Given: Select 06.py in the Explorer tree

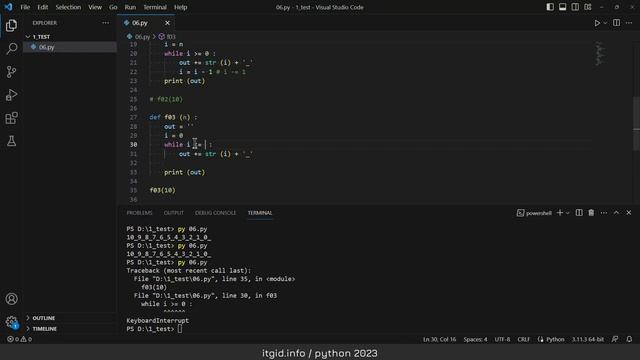Looking at the screenshot, I should coord(47,47).
